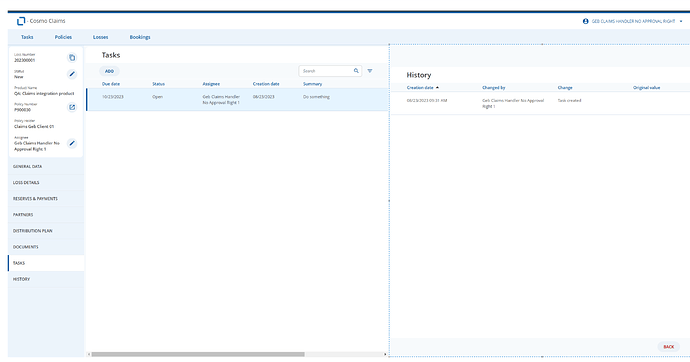690x362 pixels.
Task: Open the Bookings top tab
Action: [140, 37]
